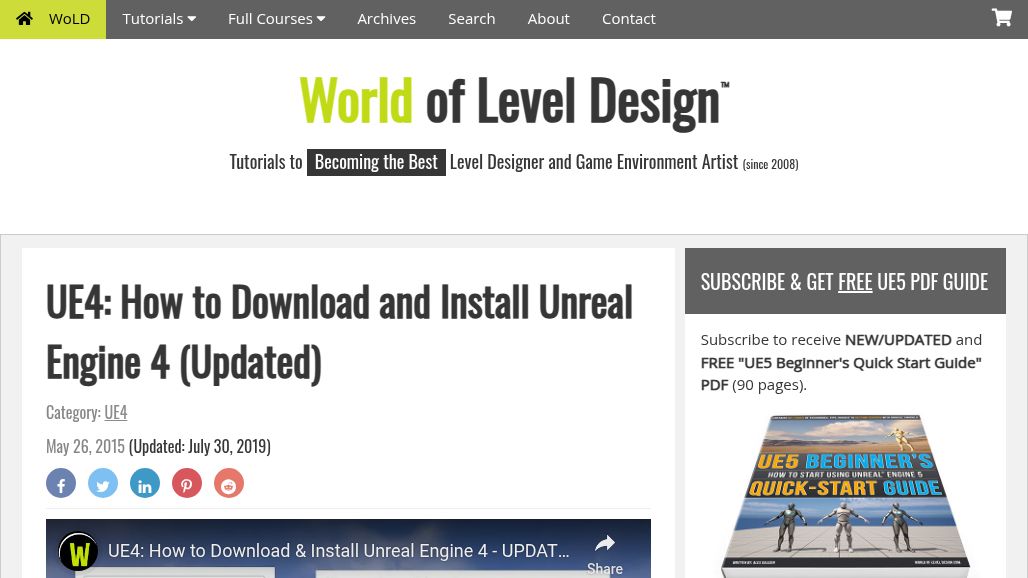The image size is (1028, 578).
Task: Click the Becoming the Best highlighted tagline
Action: 376,162
